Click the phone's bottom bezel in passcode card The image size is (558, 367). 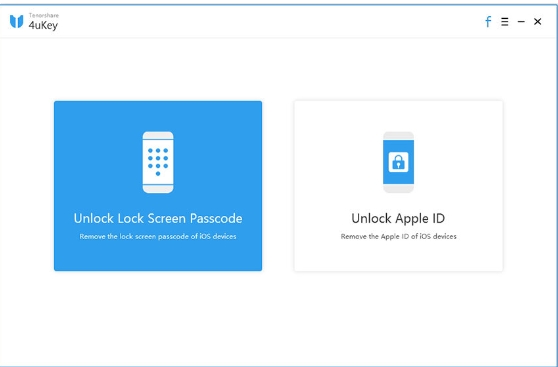(158, 189)
